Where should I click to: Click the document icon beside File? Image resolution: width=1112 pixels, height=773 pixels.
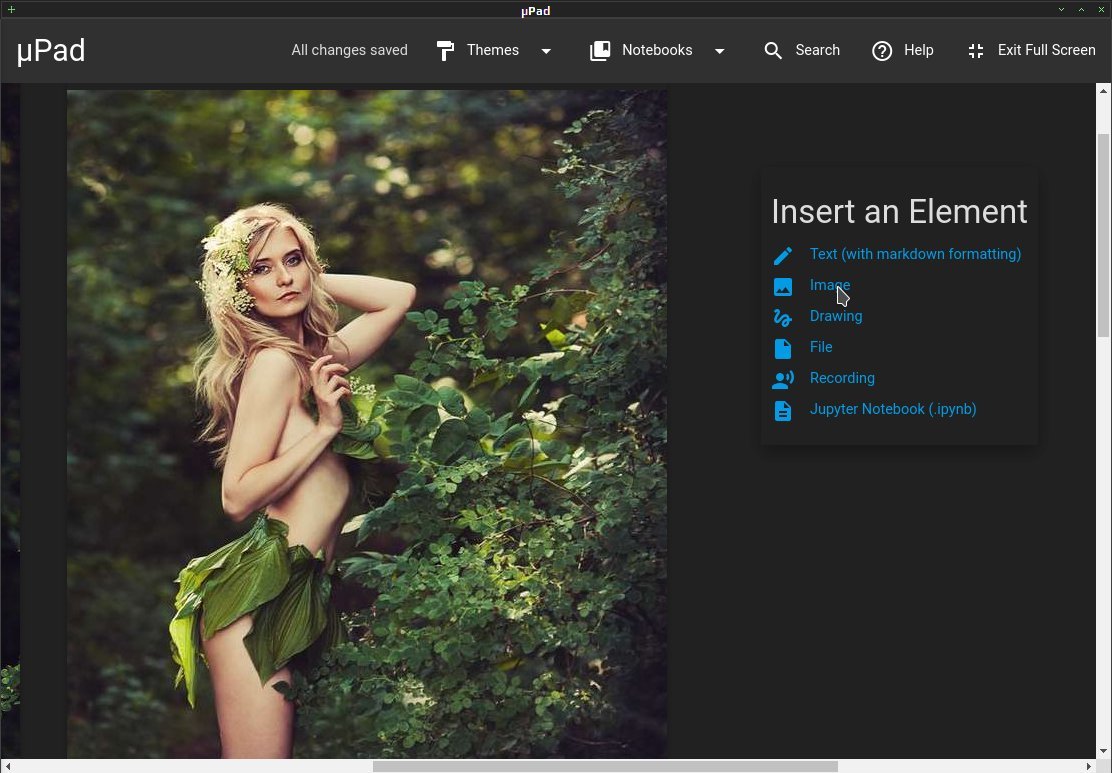pos(783,348)
